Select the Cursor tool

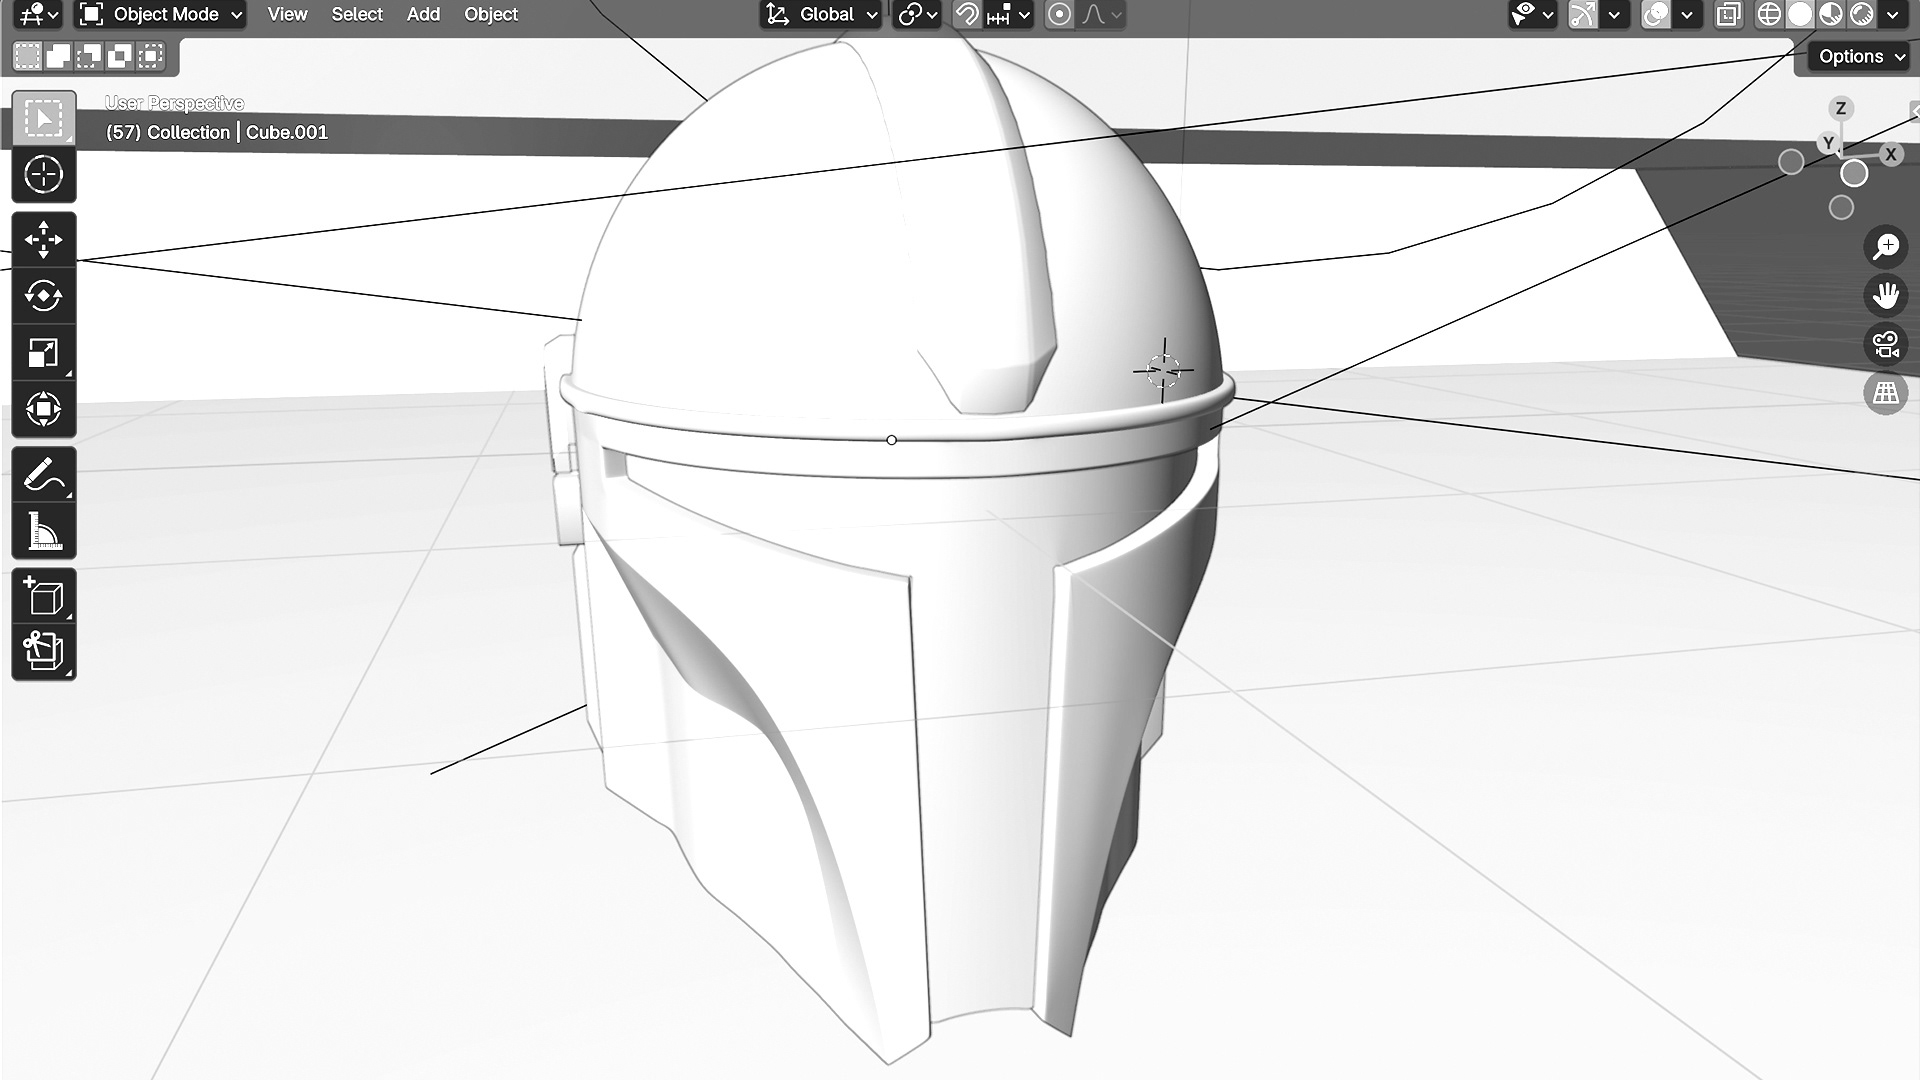[x=43, y=175]
